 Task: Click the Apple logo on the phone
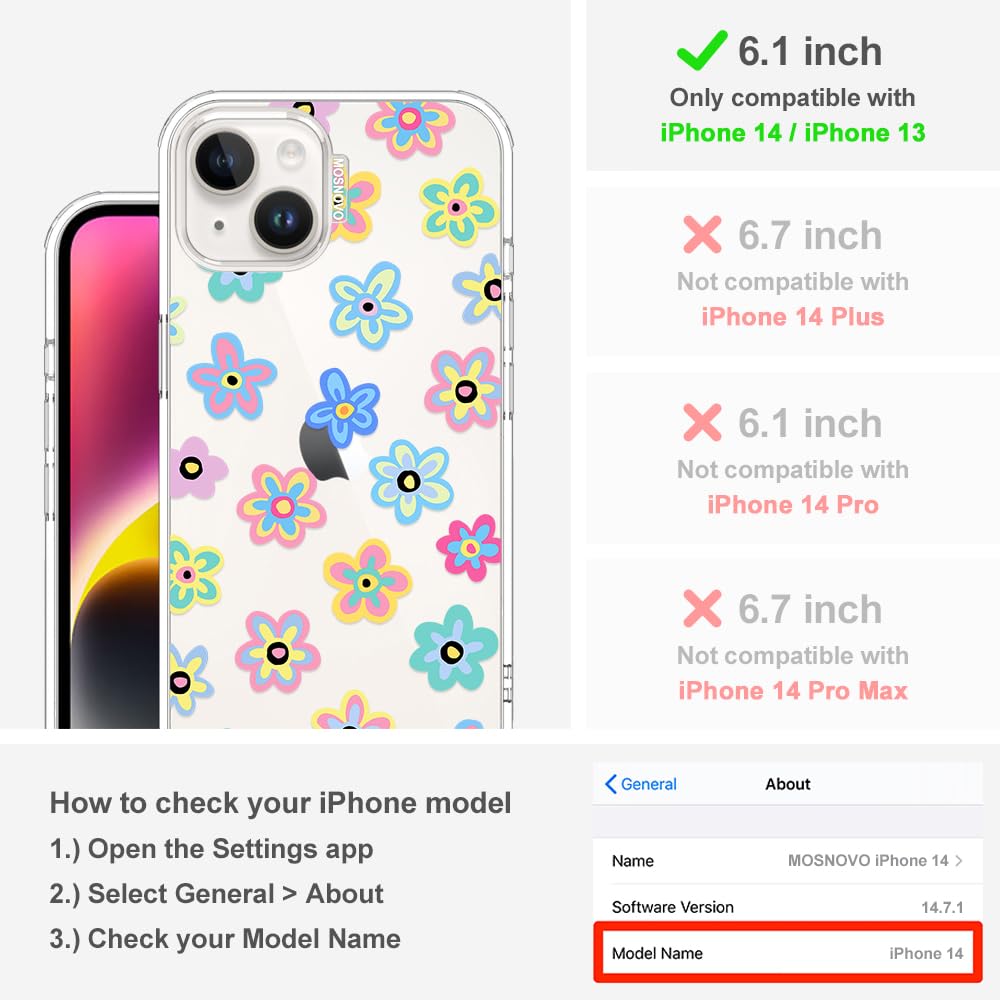(323, 452)
